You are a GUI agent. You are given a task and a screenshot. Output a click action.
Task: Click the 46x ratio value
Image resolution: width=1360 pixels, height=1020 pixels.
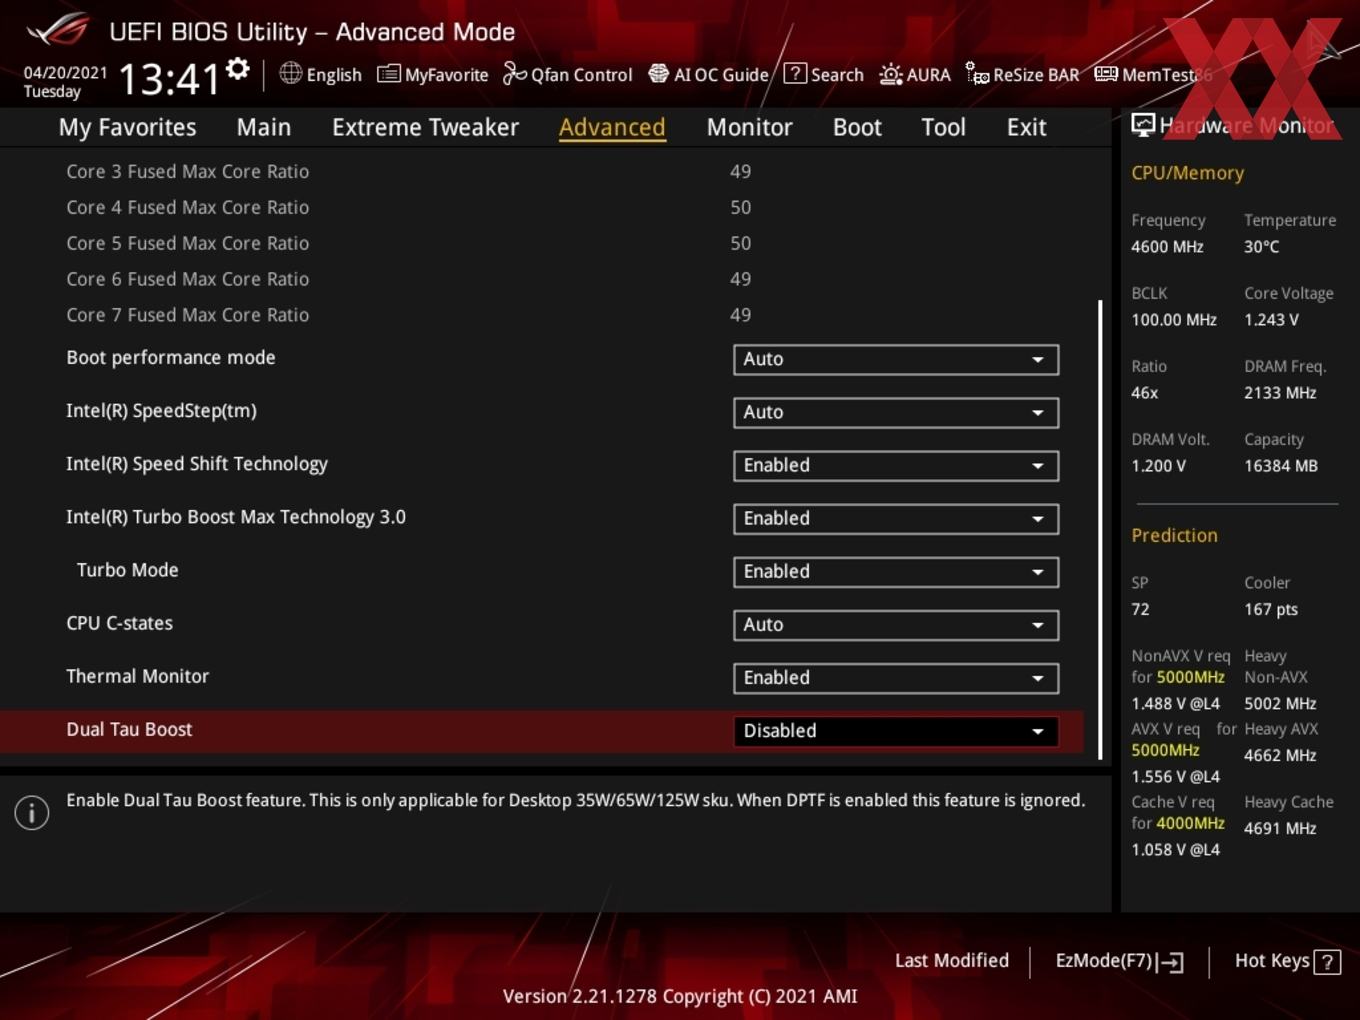(1144, 392)
